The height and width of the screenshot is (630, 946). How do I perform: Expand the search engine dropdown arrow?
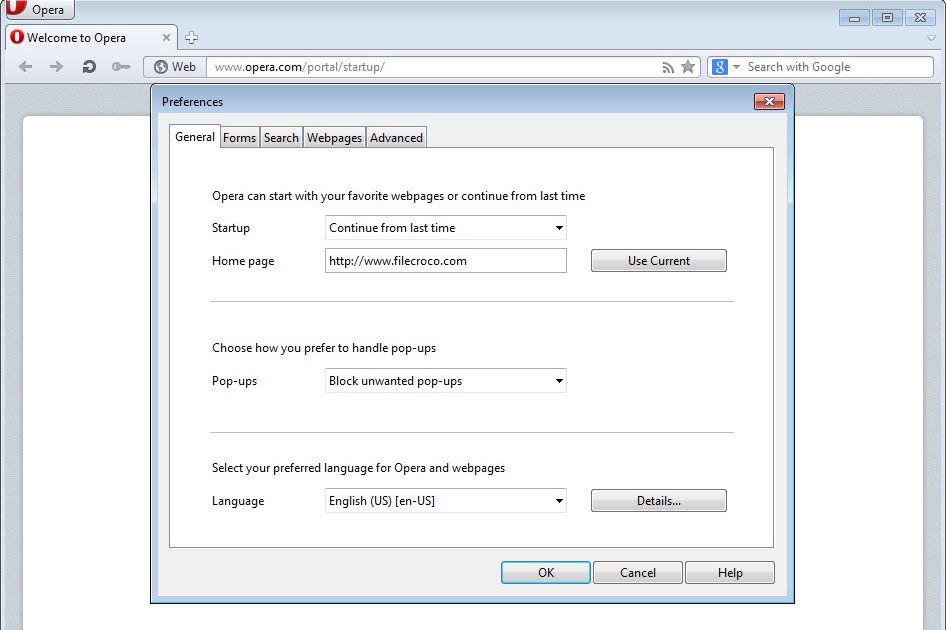(x=736, y=67)
